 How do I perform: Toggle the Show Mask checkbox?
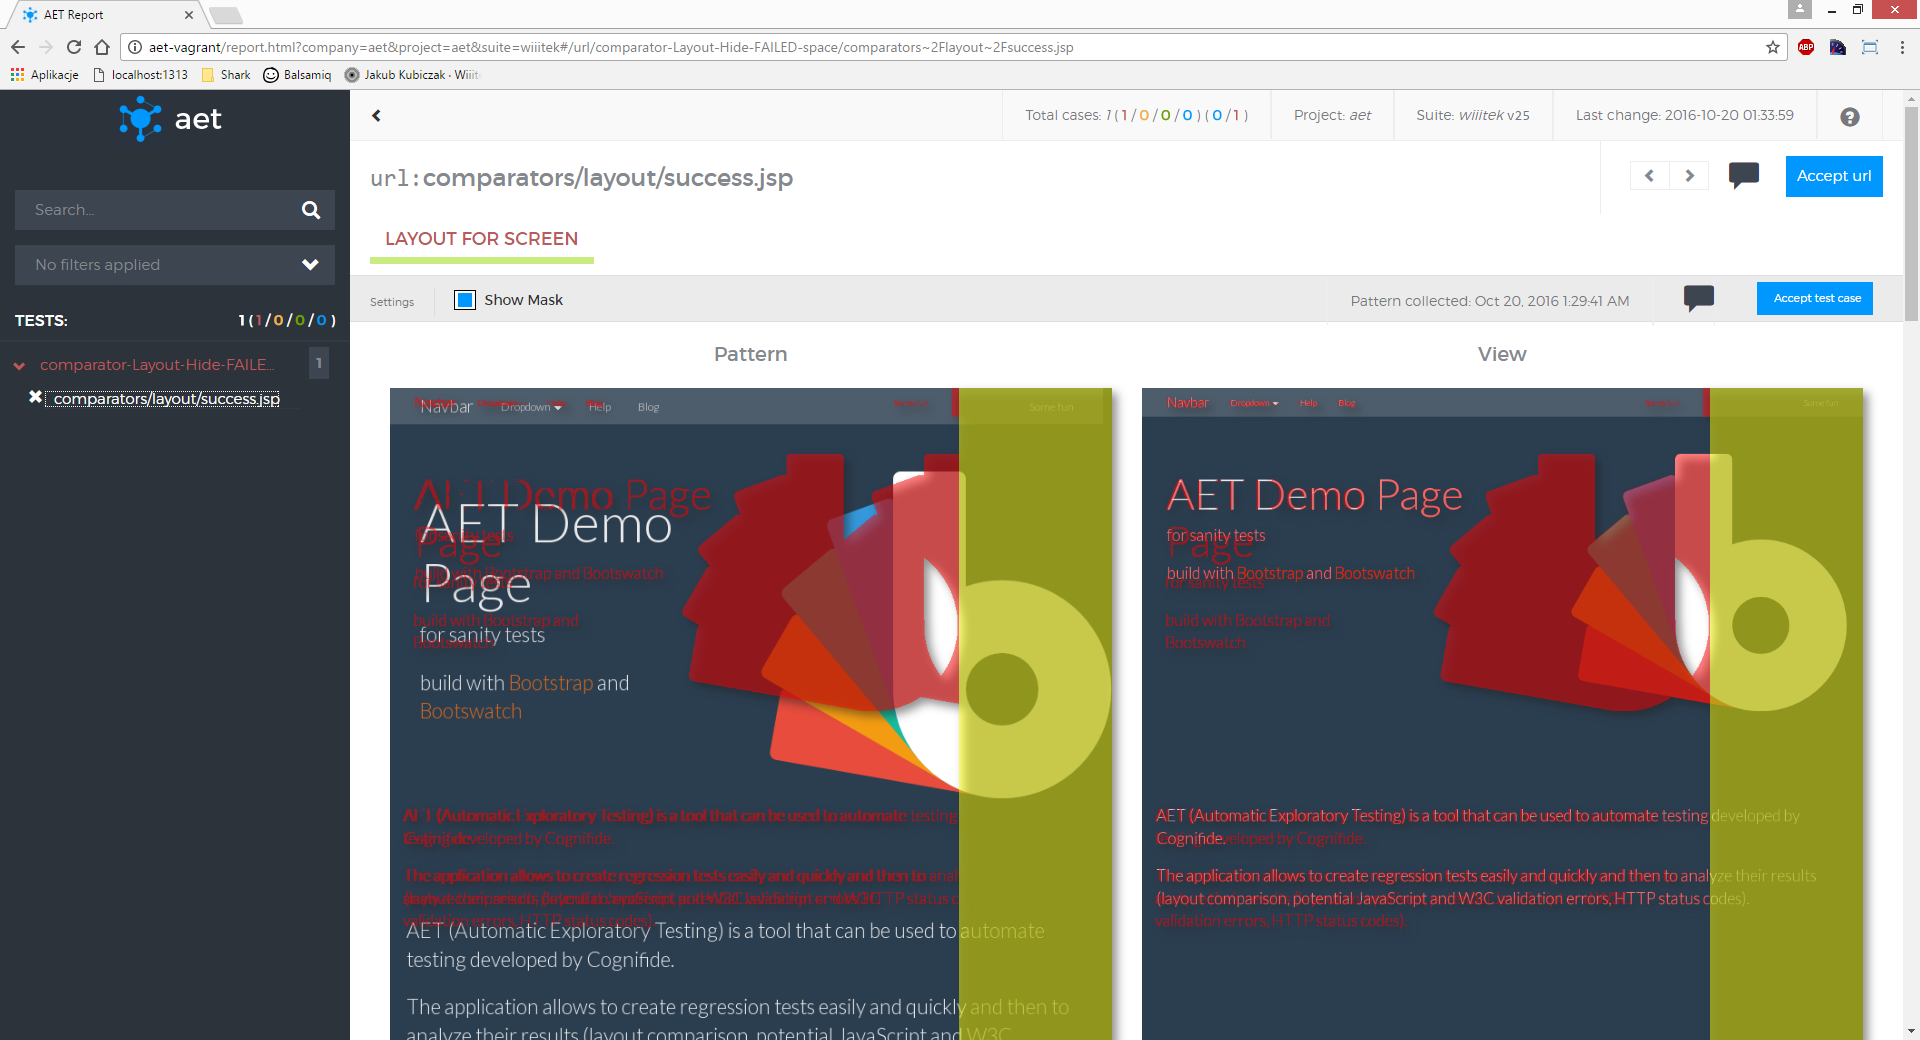(465, 300)
